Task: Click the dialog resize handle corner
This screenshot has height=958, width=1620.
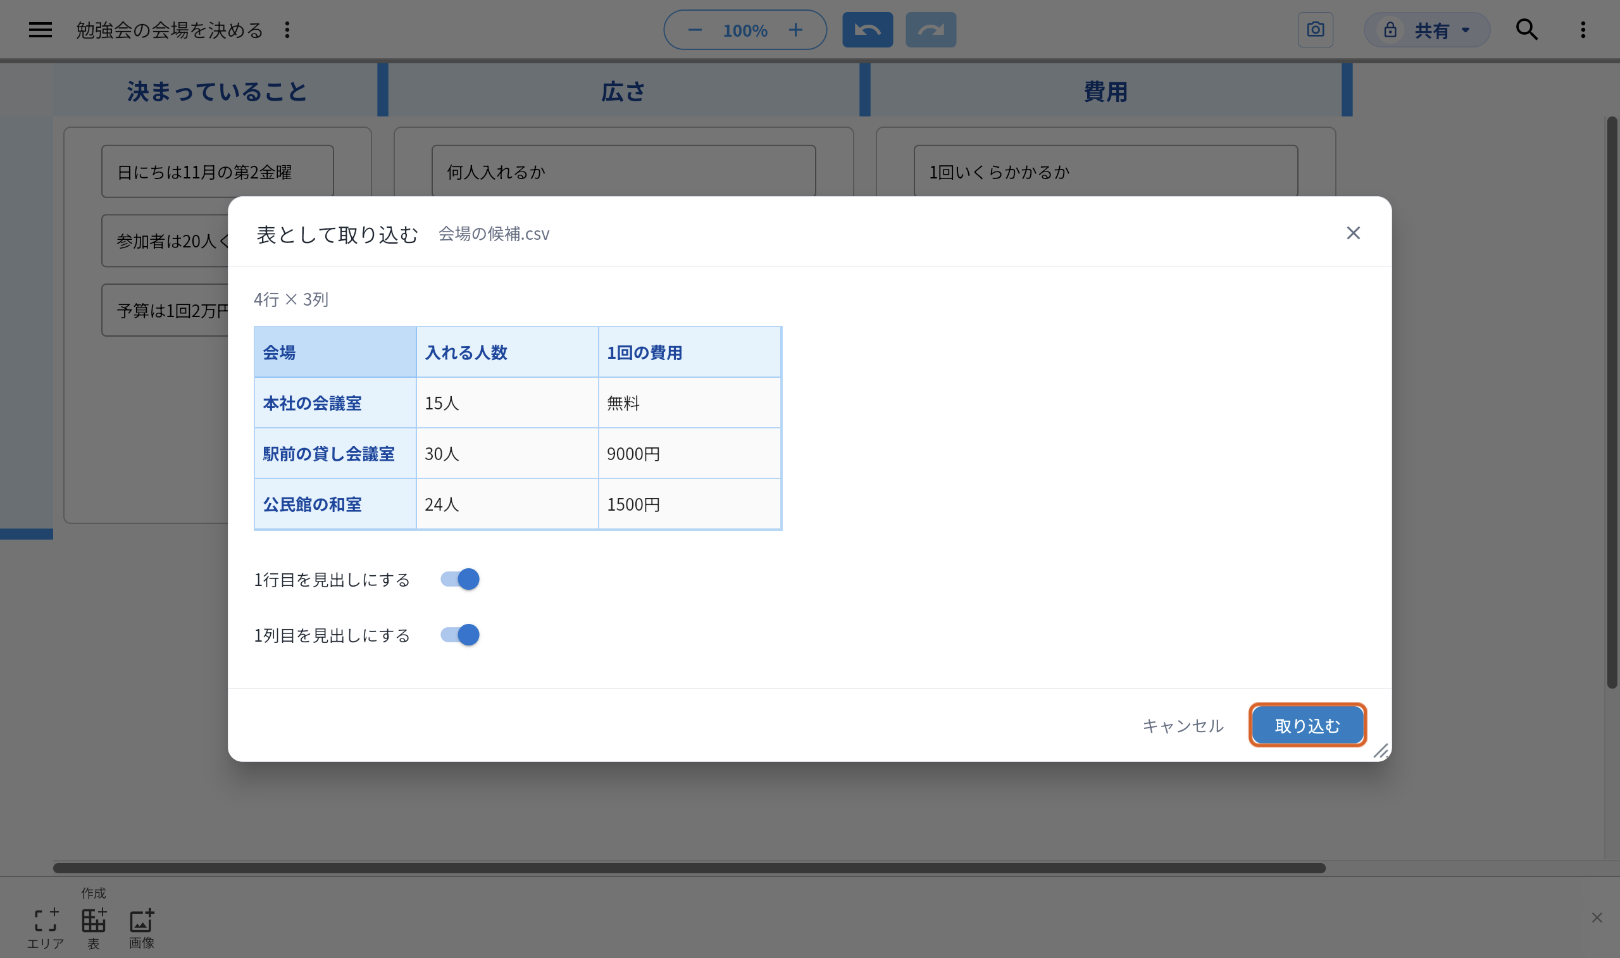Action: click(x=1381, y=751)
